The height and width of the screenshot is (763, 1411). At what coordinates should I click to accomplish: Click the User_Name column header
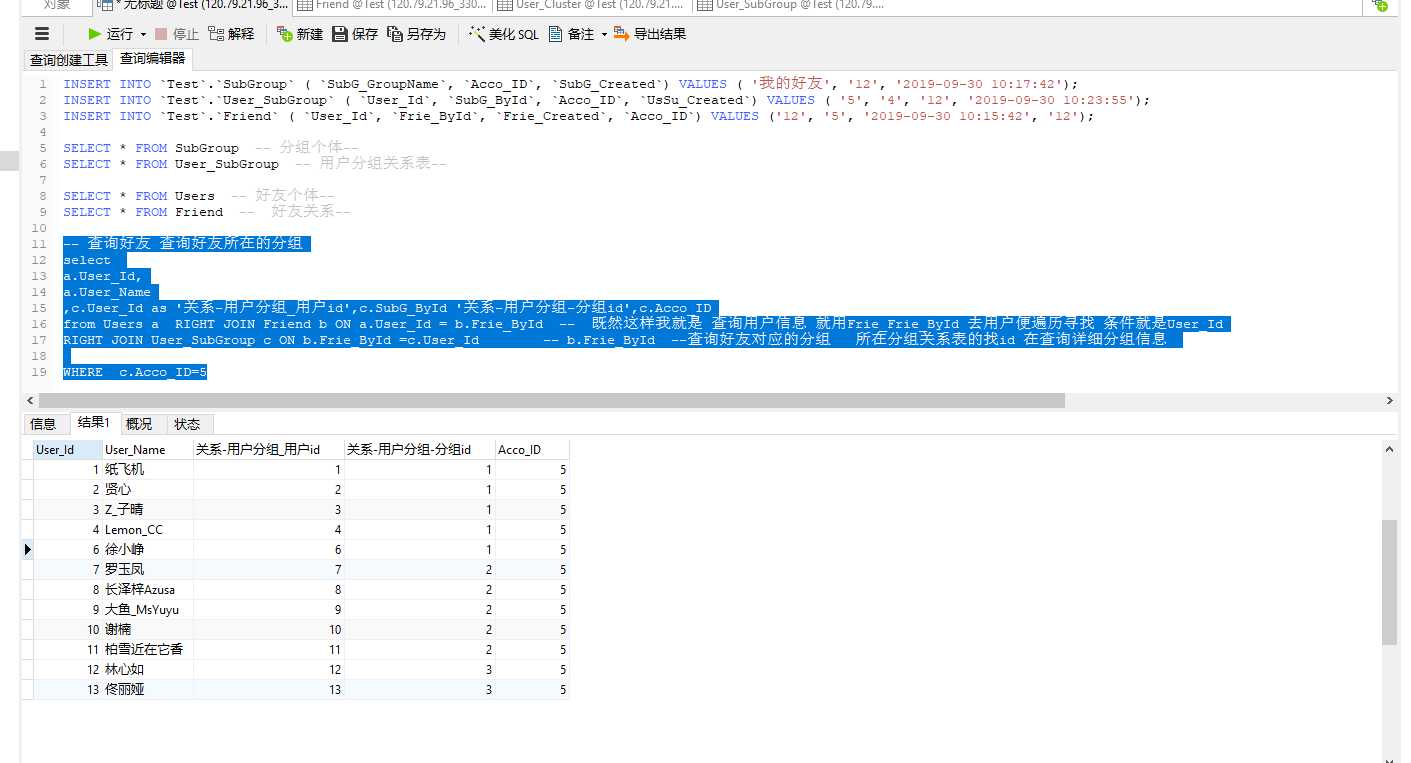147,450
